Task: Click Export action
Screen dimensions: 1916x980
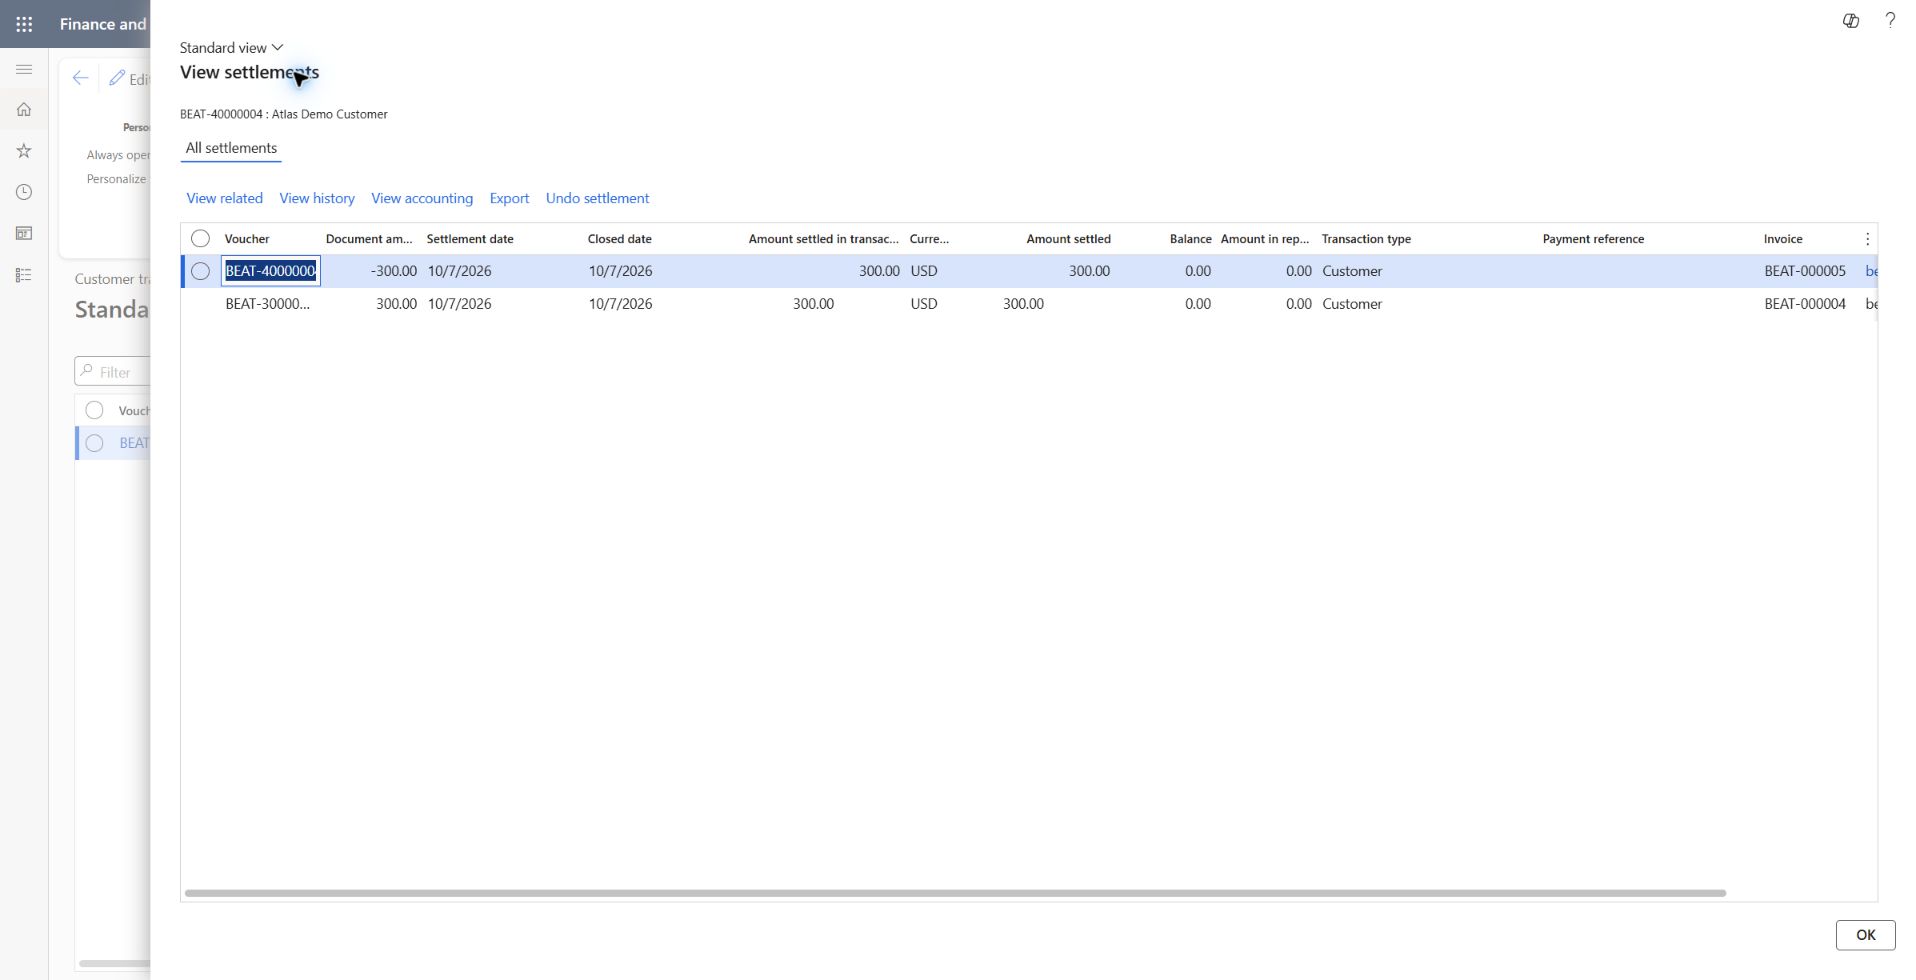Action: coord(509,198)
